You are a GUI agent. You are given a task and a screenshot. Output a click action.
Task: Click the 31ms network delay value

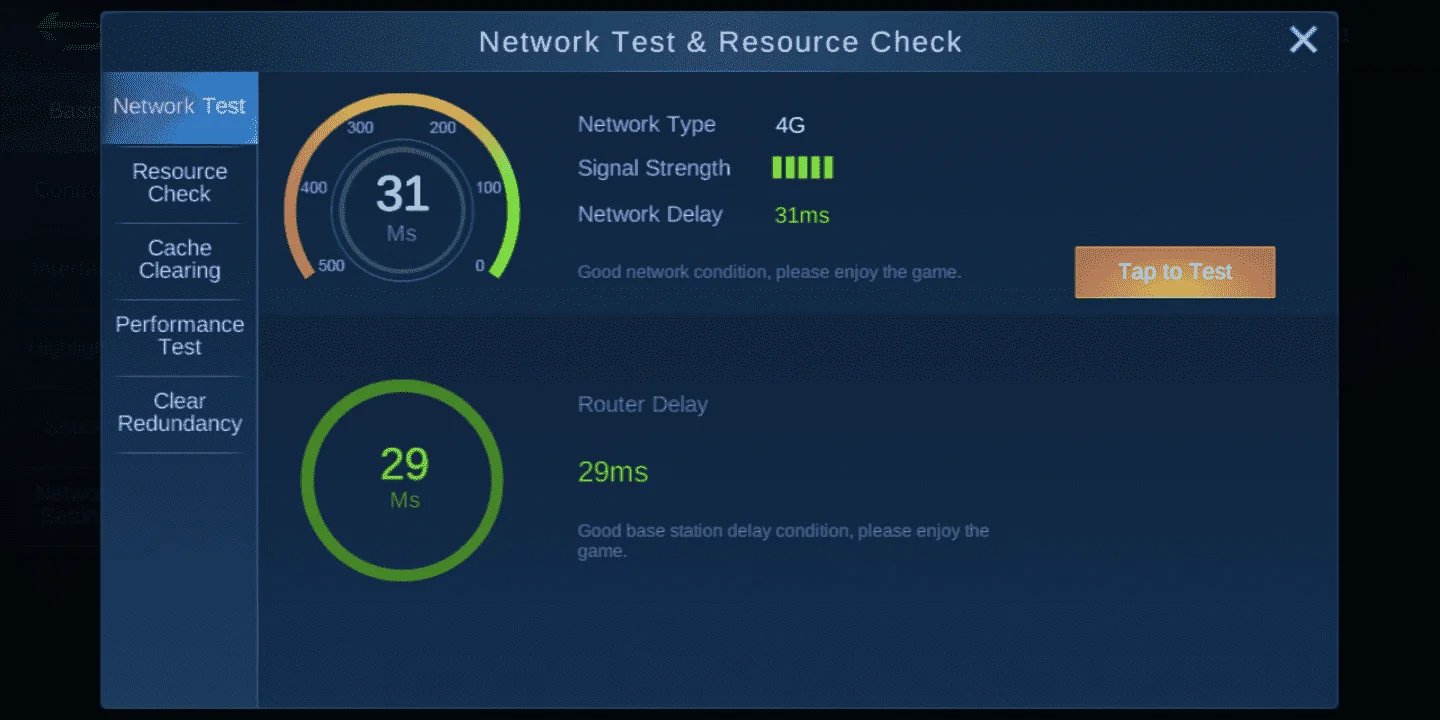(802, 215)
